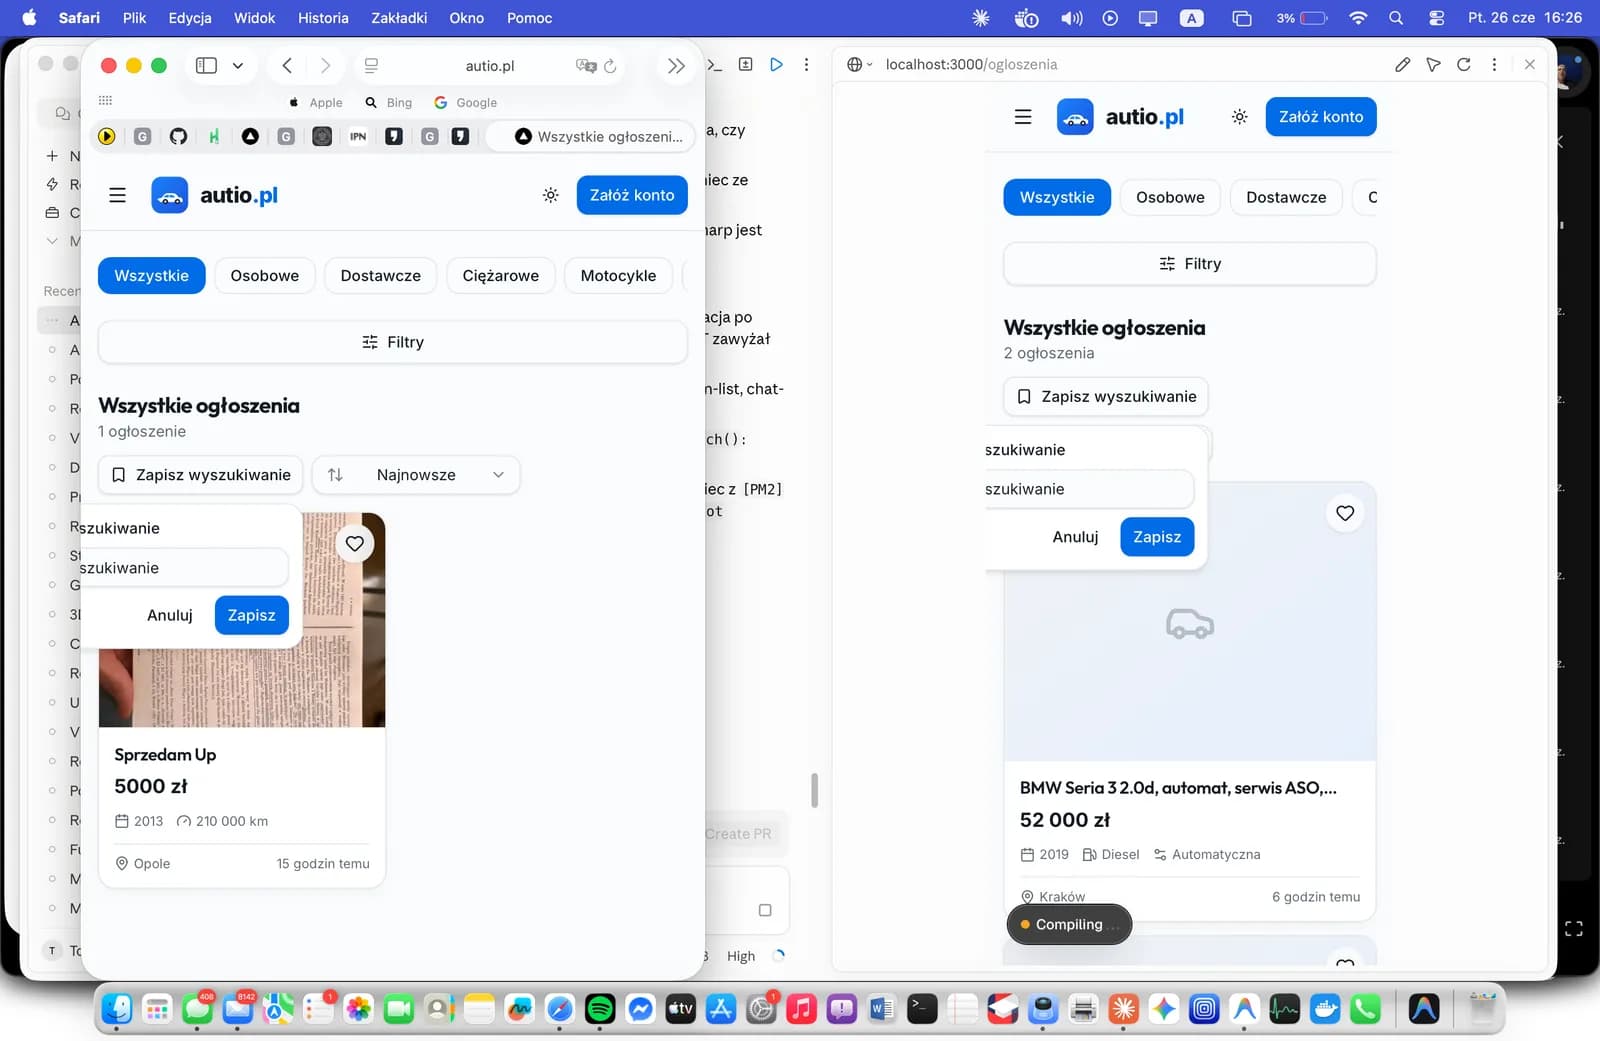Switch to the GitHub pinned tab

(x=178, y=136)
